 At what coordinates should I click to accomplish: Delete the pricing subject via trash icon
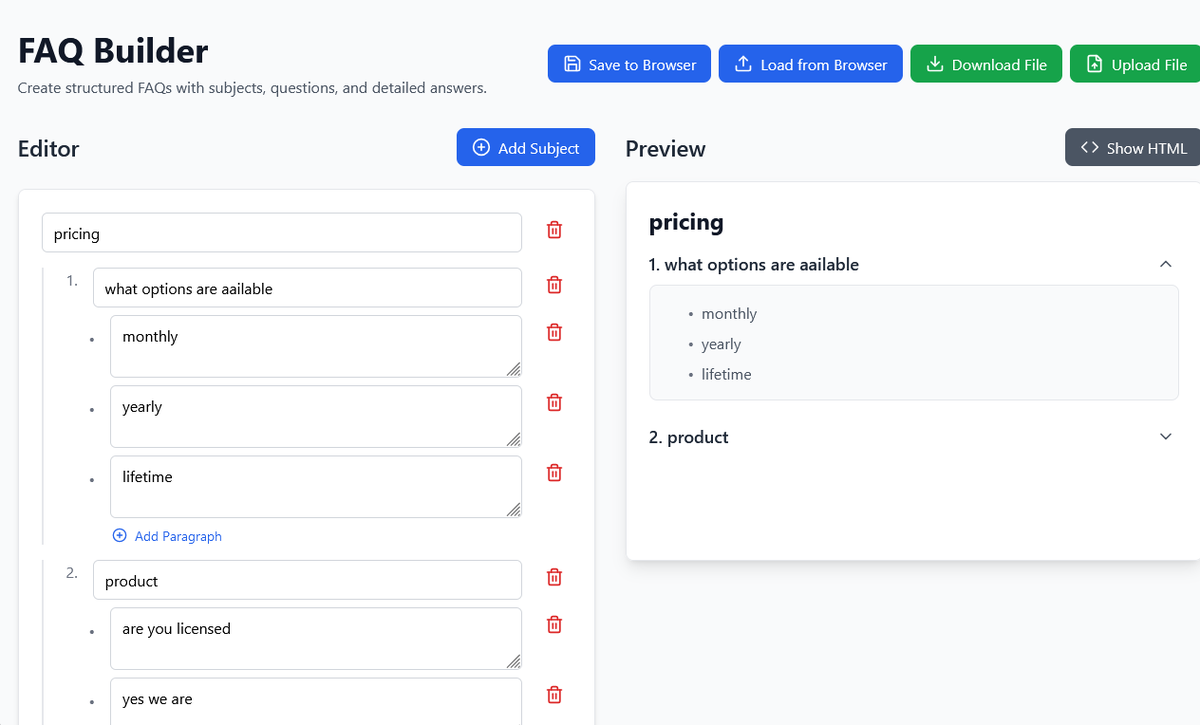pos(554,230)
